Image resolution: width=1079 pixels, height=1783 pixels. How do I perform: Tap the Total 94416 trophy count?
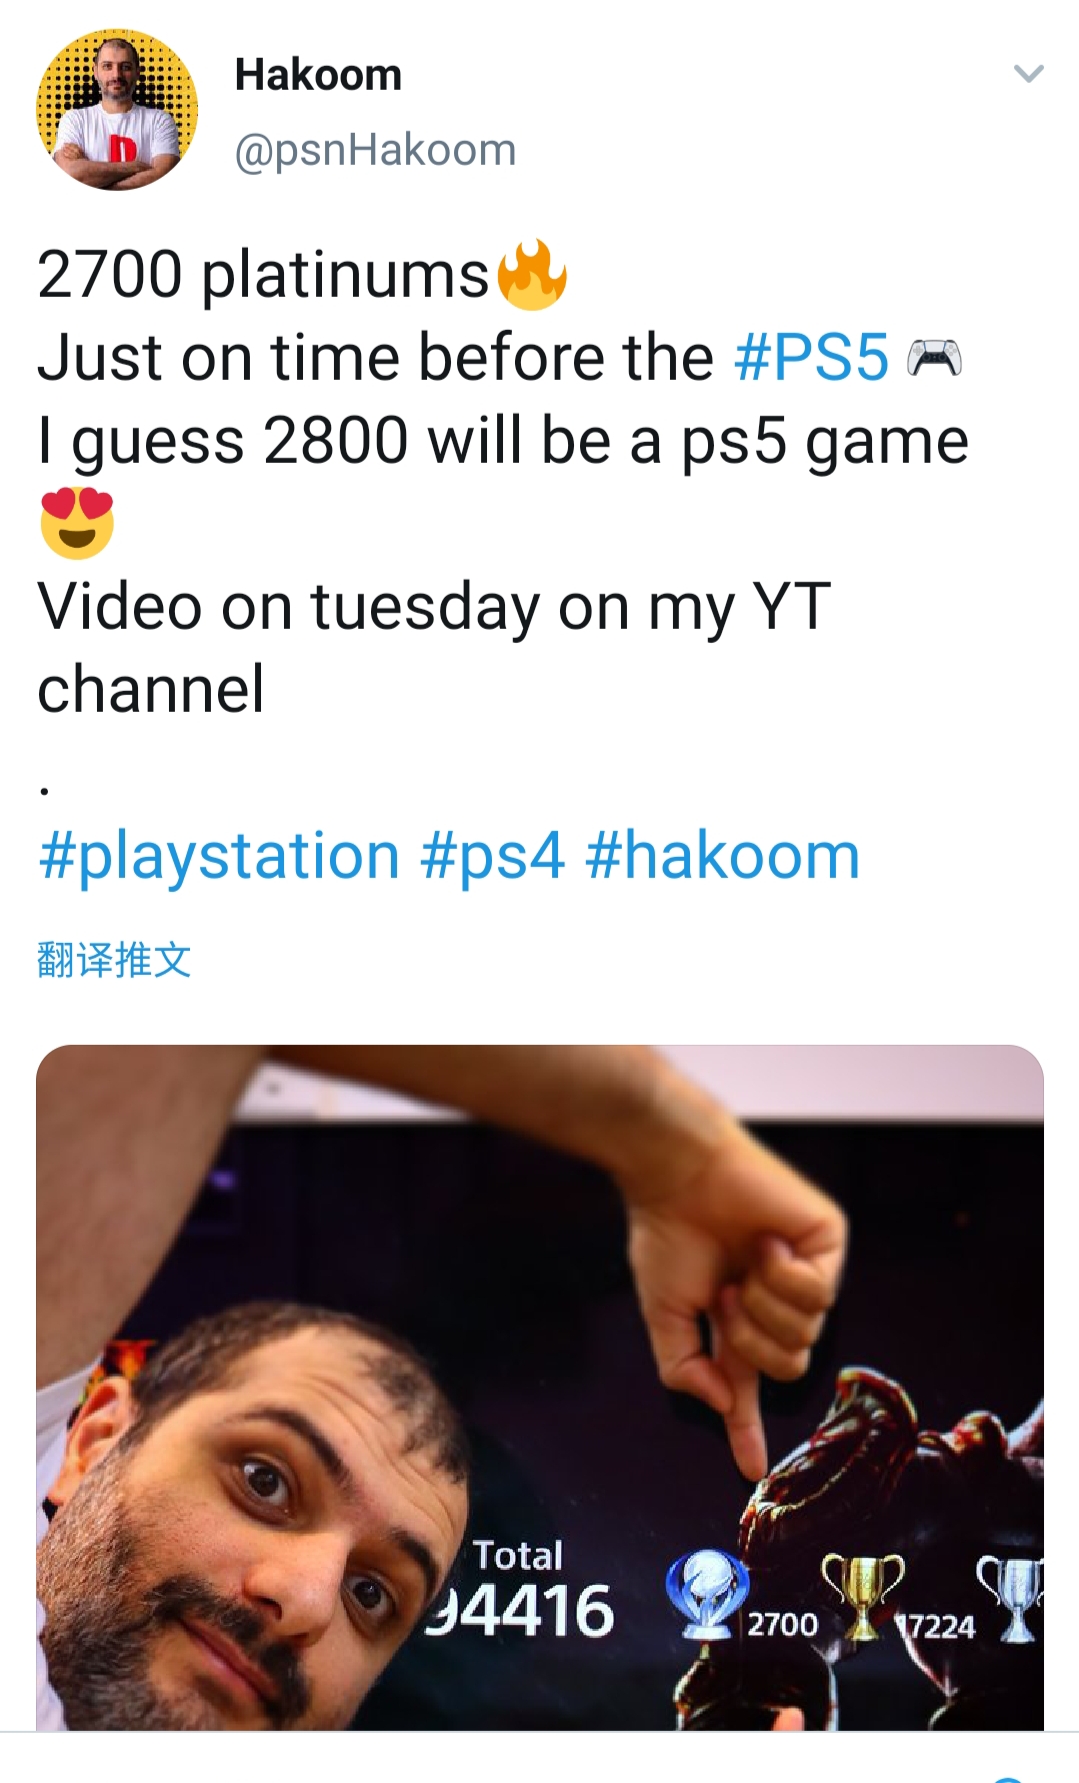520,1590
